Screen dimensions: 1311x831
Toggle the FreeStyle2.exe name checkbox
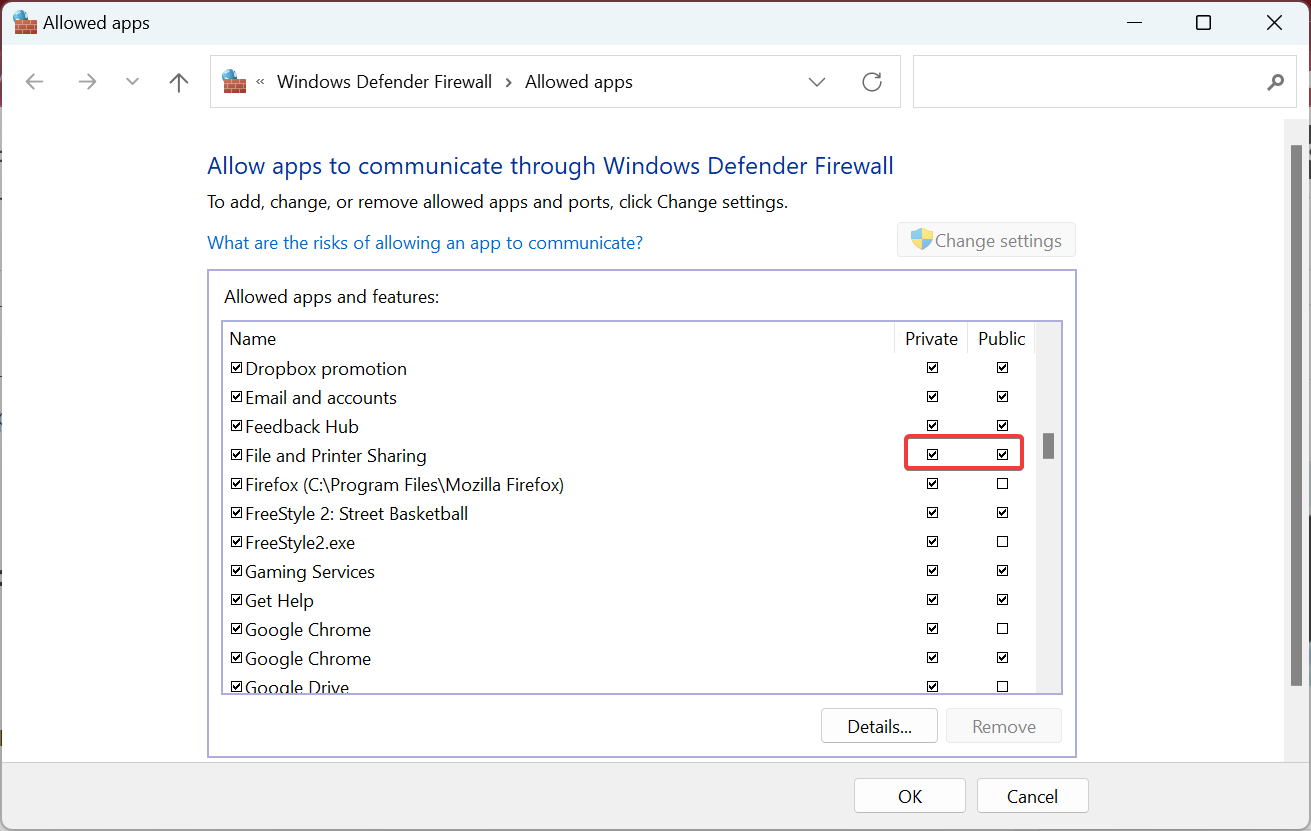tap(237, 543)
